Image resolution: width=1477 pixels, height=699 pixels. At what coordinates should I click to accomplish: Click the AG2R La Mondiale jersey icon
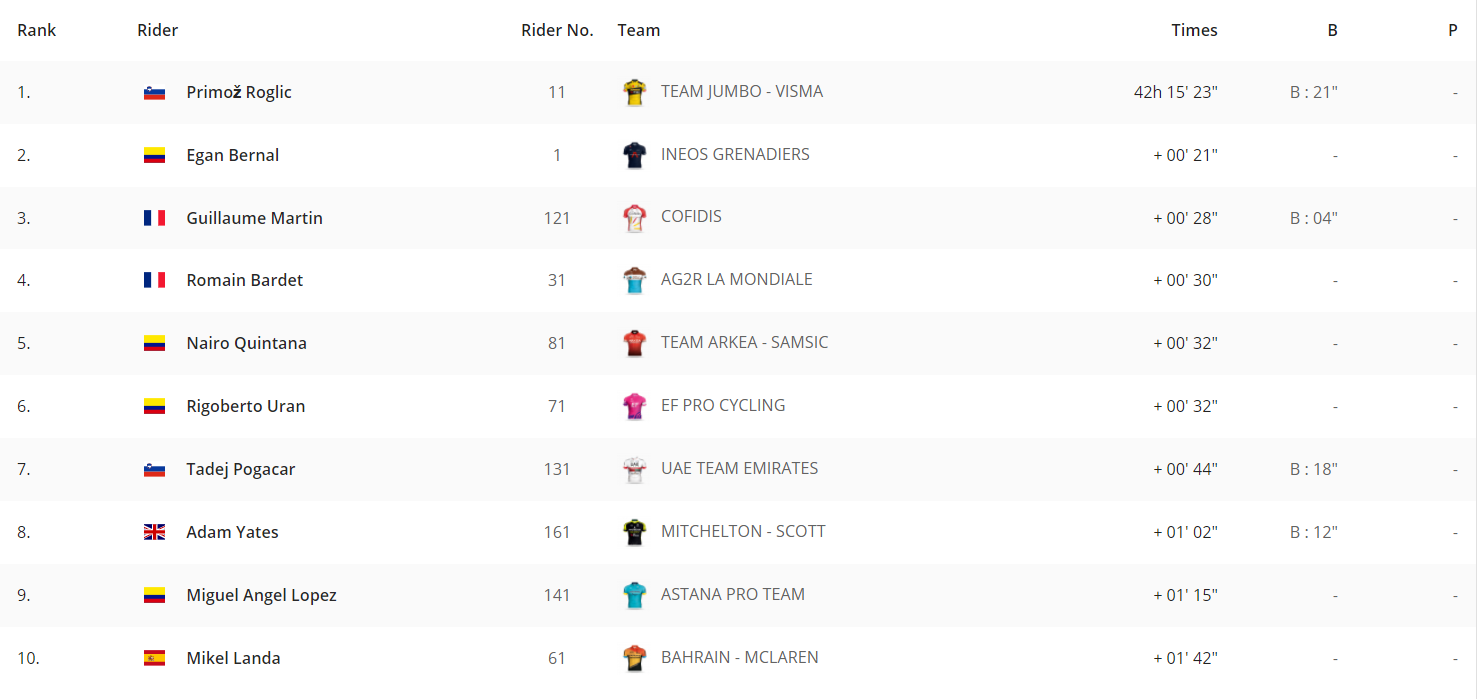(634, 281)
